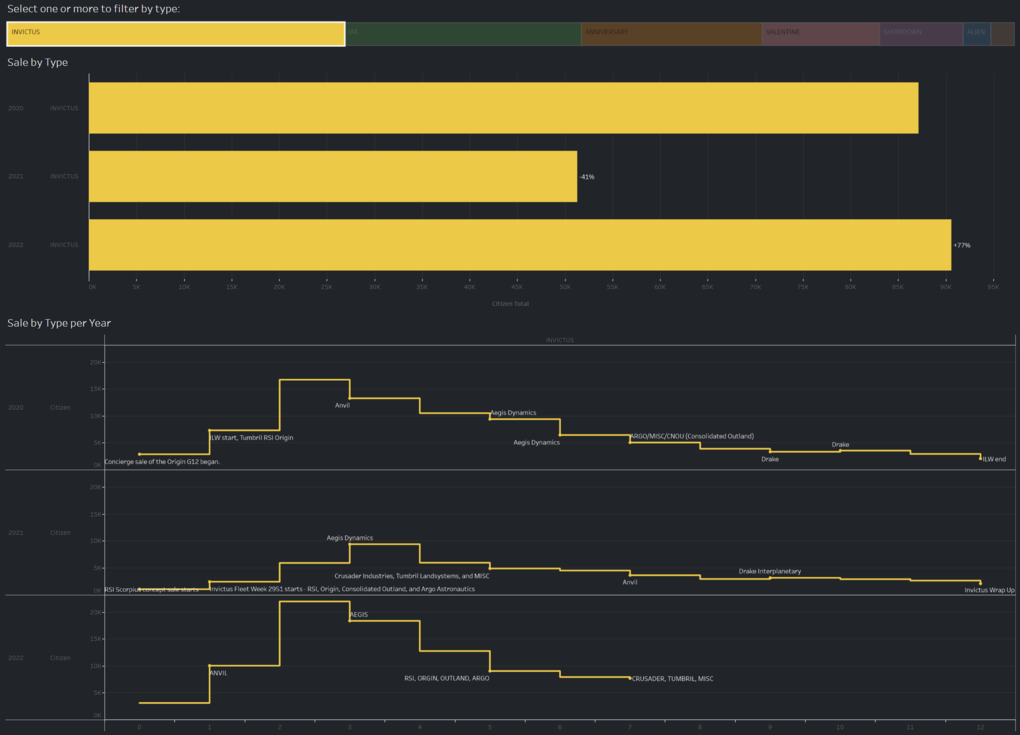Click the 2021 INVICTUS bar labeled -41%
This screenshot has width=1020, height=735.
pyautogui.click(x=333, y=177)
